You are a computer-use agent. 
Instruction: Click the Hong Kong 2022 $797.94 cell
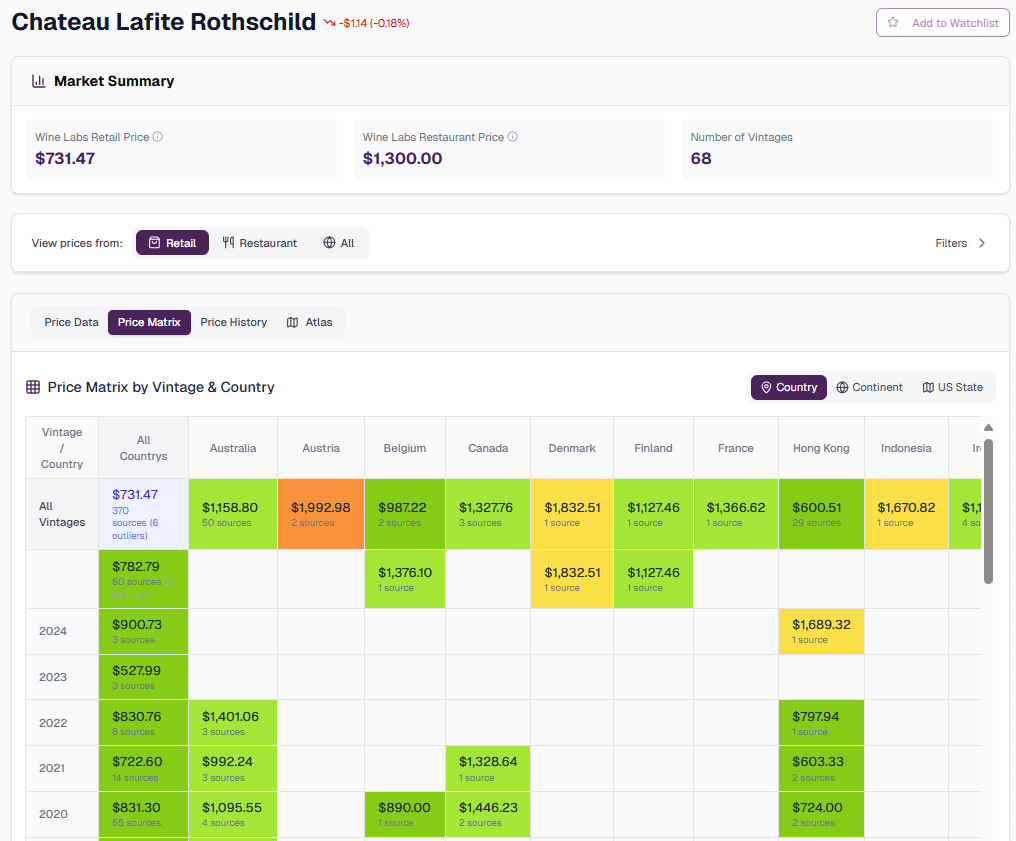(x=821, y=723)
